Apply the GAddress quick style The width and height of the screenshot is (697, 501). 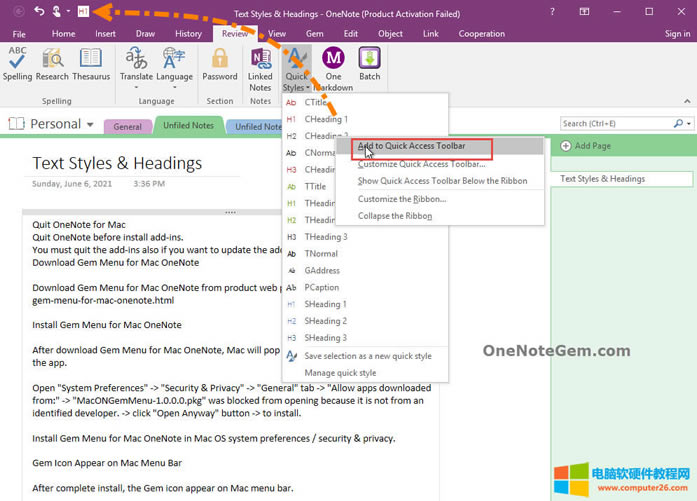pos(322,270)
